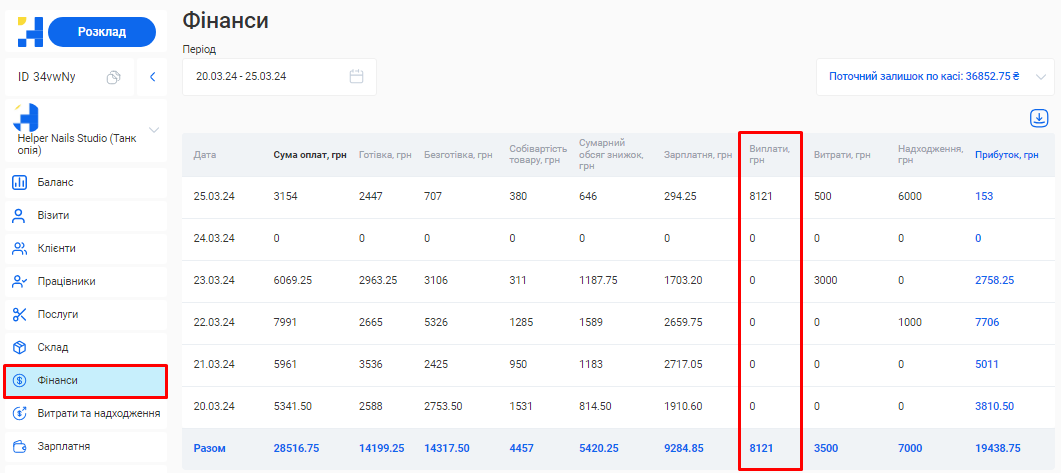Open the Баланс section

click(x=56, y=182)
